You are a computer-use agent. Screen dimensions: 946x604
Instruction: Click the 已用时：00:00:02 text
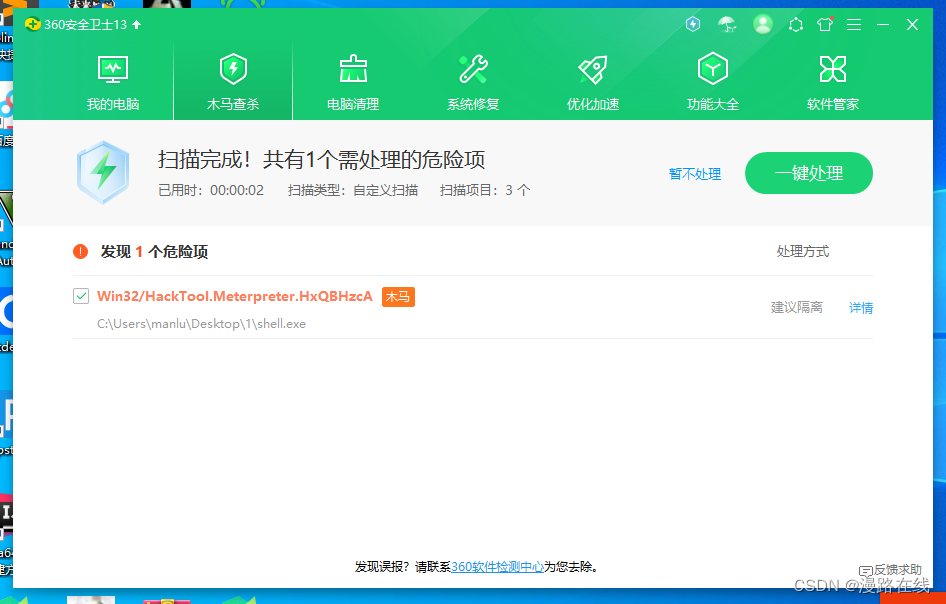(211, 191)
